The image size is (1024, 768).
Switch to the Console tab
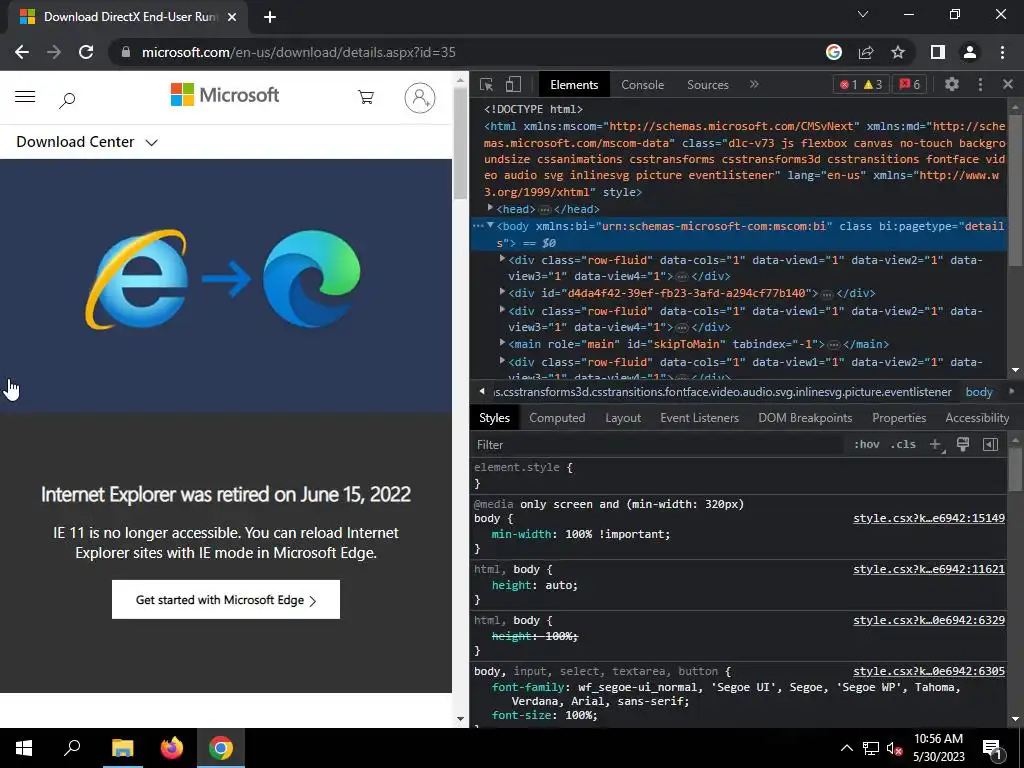coord(642,85)
